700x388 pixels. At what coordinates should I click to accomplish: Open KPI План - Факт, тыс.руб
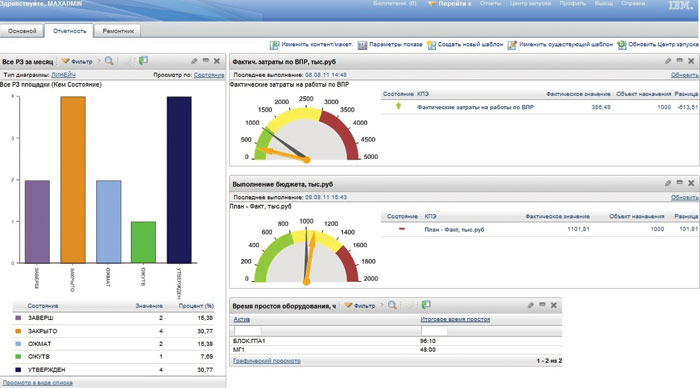pyautogui.click(x=454, y=229)
